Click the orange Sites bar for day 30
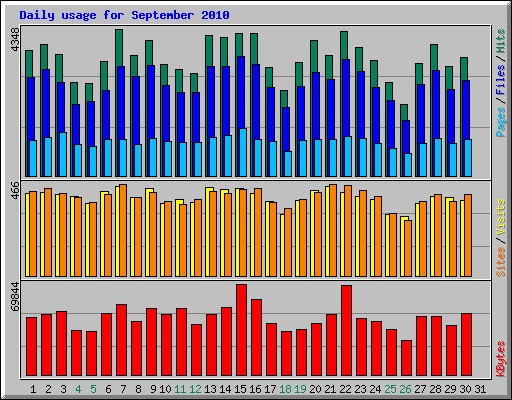The height and width of the screenshot is (400, 512). [x=468, y=235]
